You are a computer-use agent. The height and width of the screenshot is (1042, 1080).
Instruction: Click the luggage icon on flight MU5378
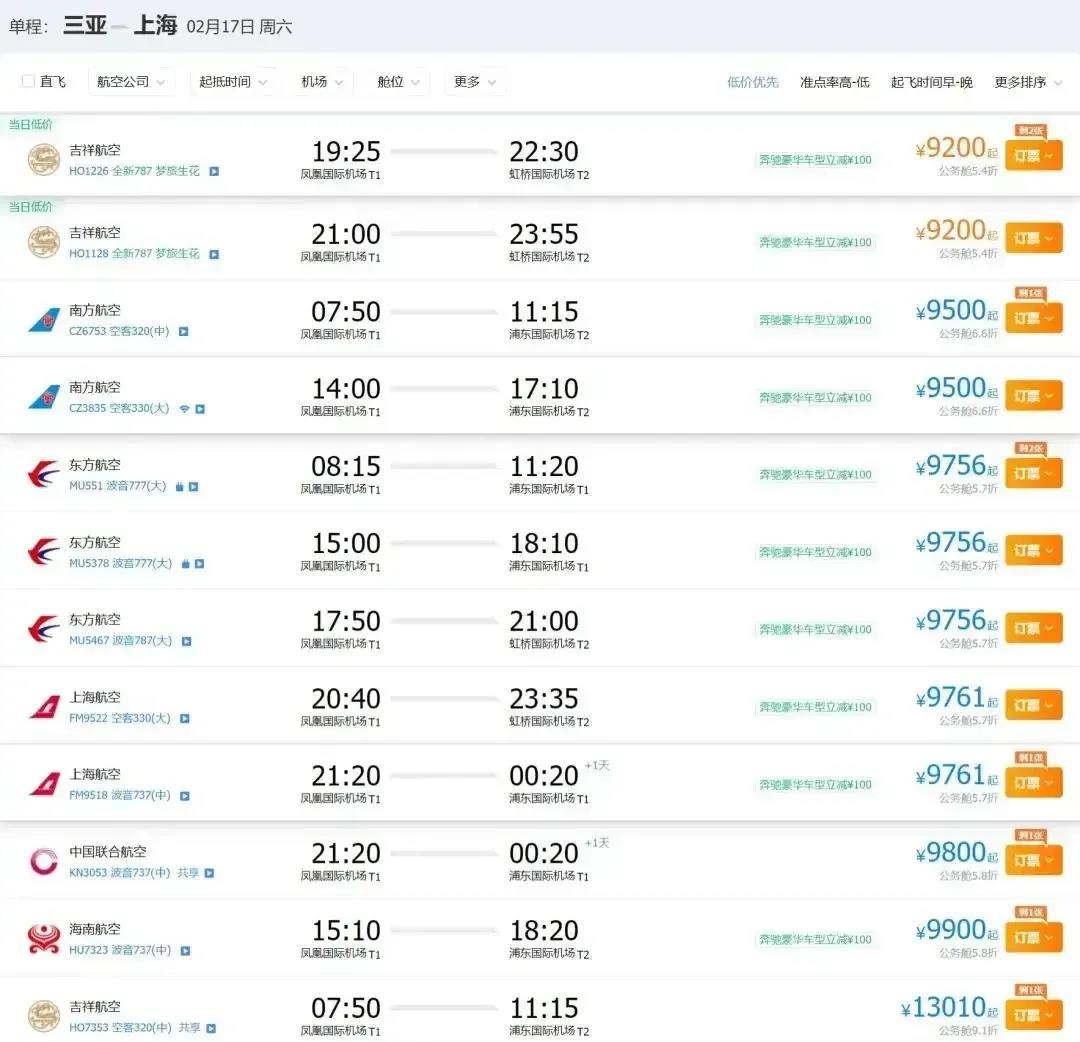pyautogui.click(x=185, y=564)
